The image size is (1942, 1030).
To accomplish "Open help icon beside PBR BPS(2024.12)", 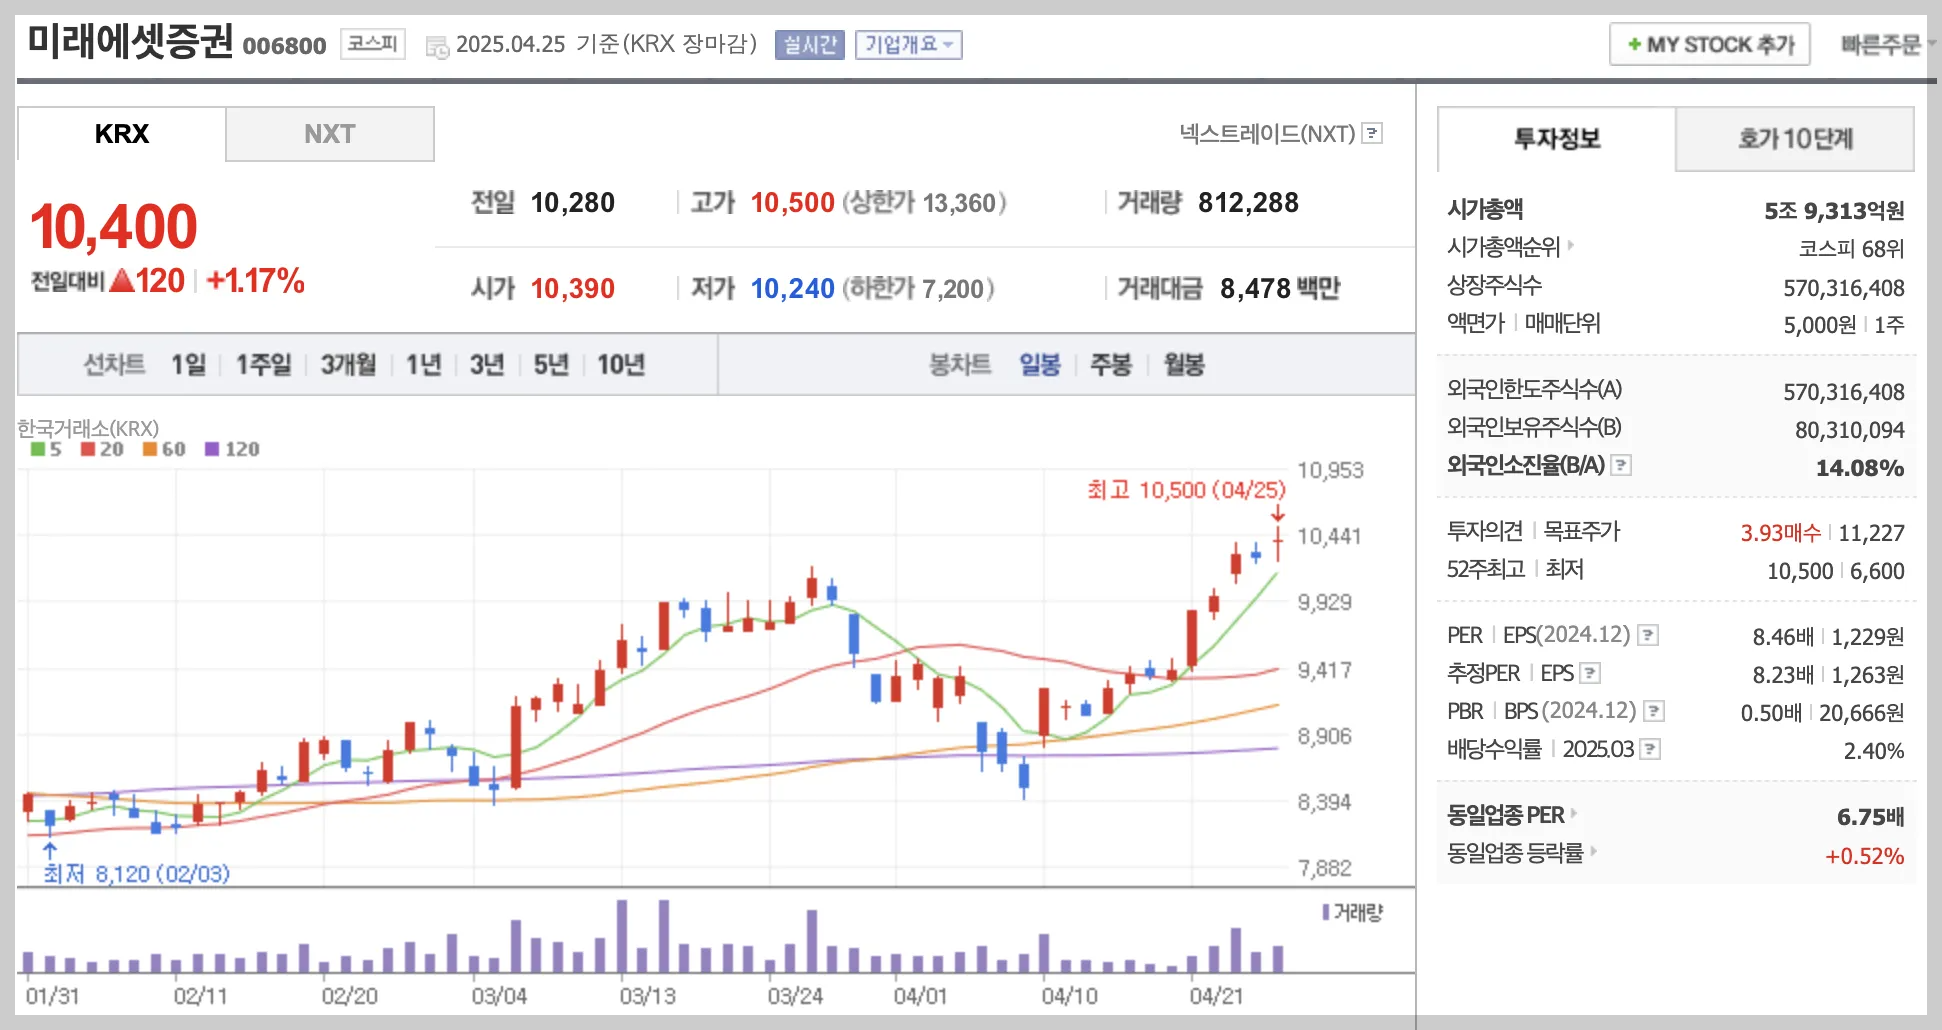I will (x=1654, y=711).
